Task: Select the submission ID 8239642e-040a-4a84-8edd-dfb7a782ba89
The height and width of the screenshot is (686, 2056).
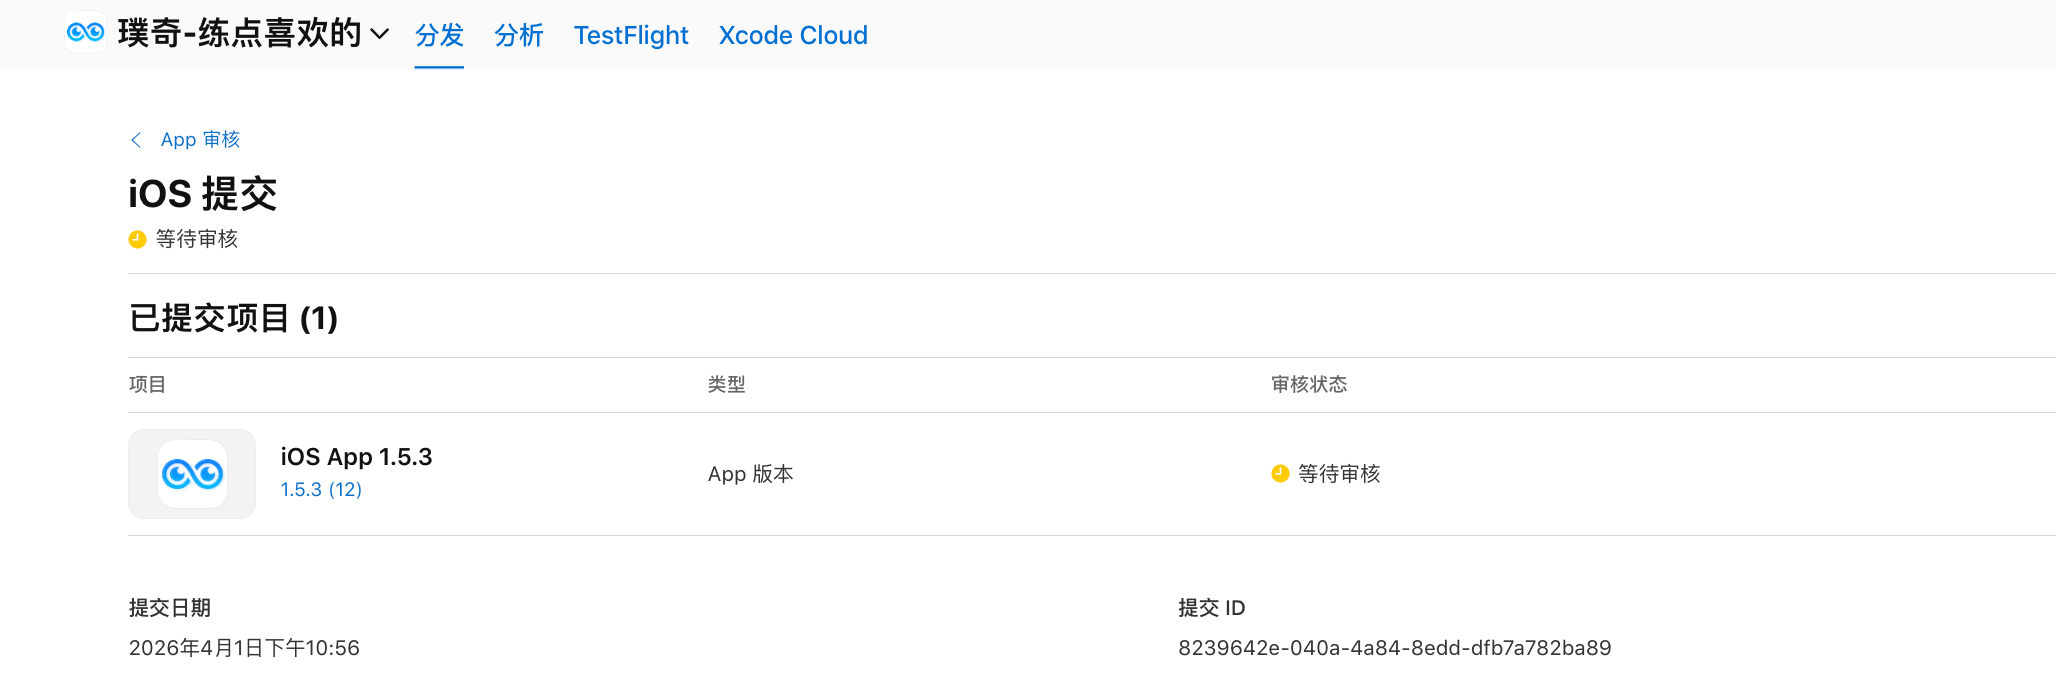Action: (1395, 648)
